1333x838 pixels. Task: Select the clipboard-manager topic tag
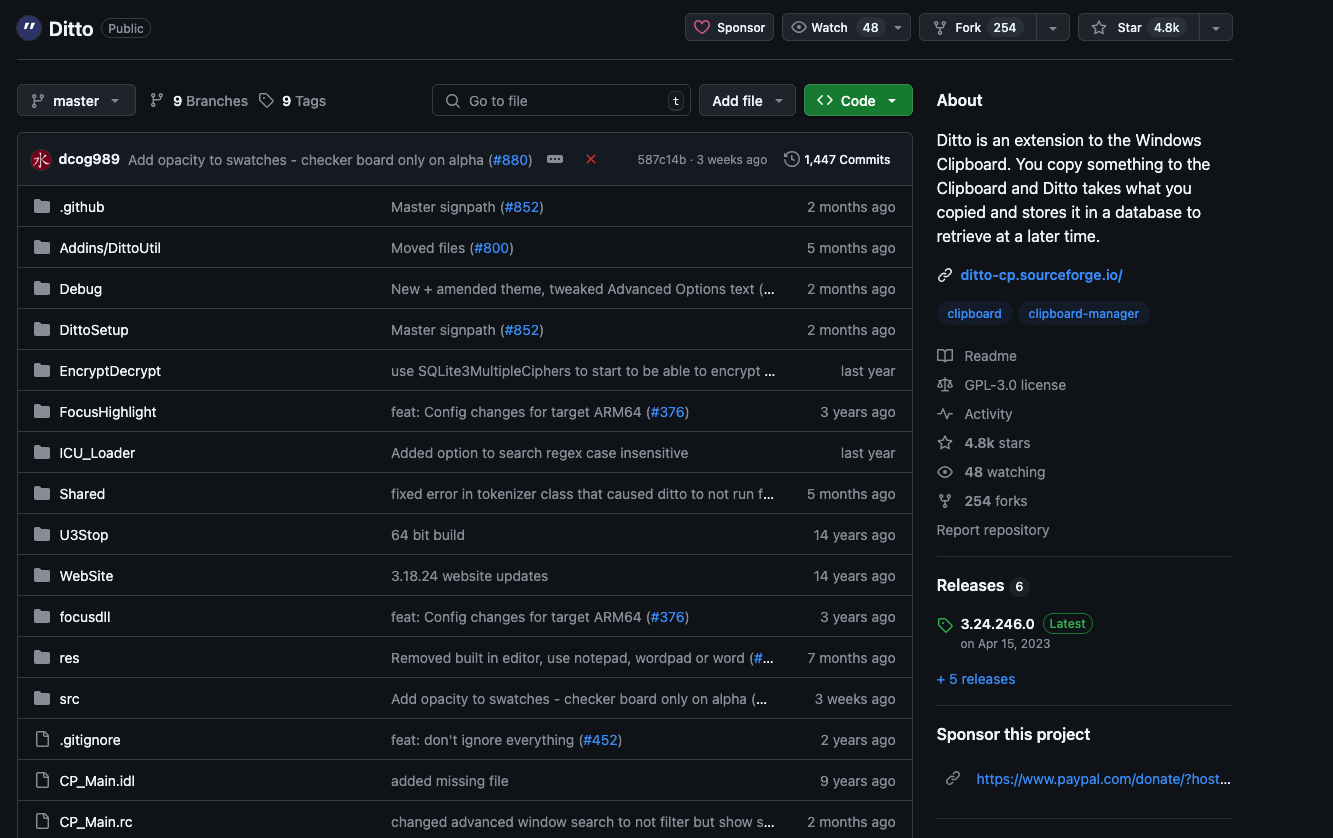pyautogui.click(x=1084, y=314)
